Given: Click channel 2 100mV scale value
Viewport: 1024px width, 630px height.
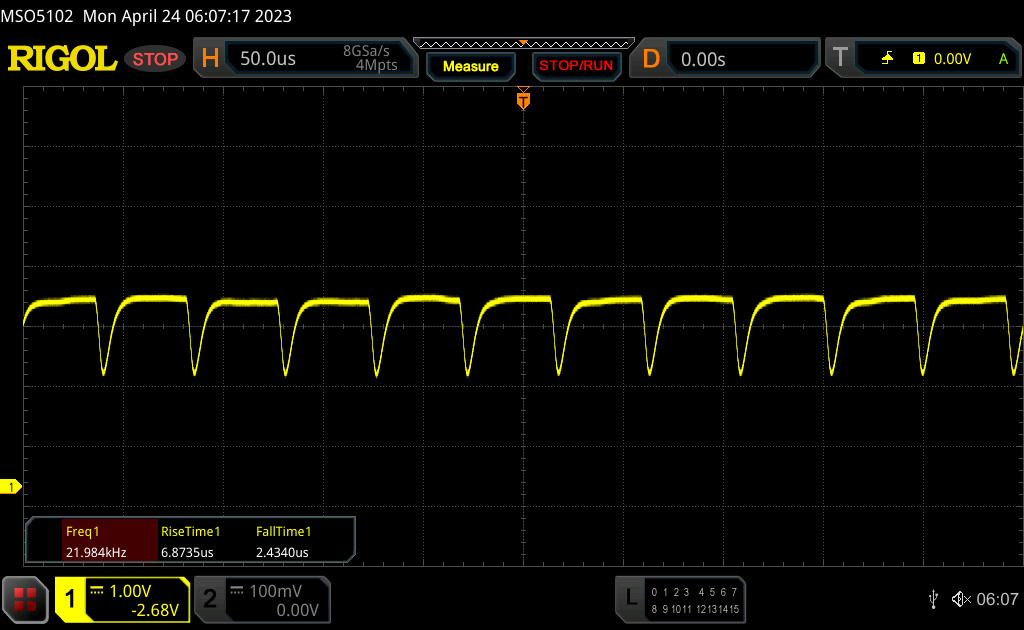Looking at the screenshot, I should [276, 591].
